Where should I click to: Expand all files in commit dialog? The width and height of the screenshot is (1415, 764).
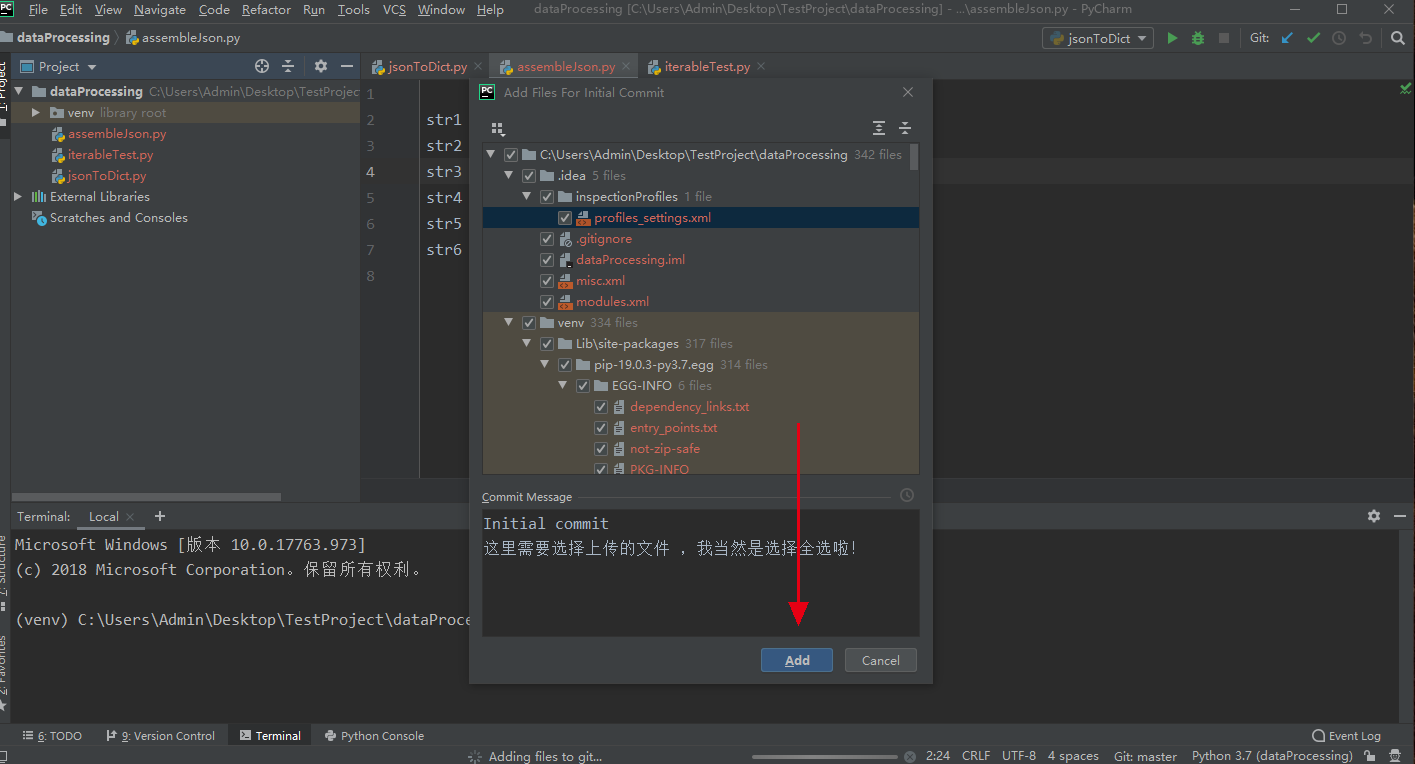click(879, 128)
